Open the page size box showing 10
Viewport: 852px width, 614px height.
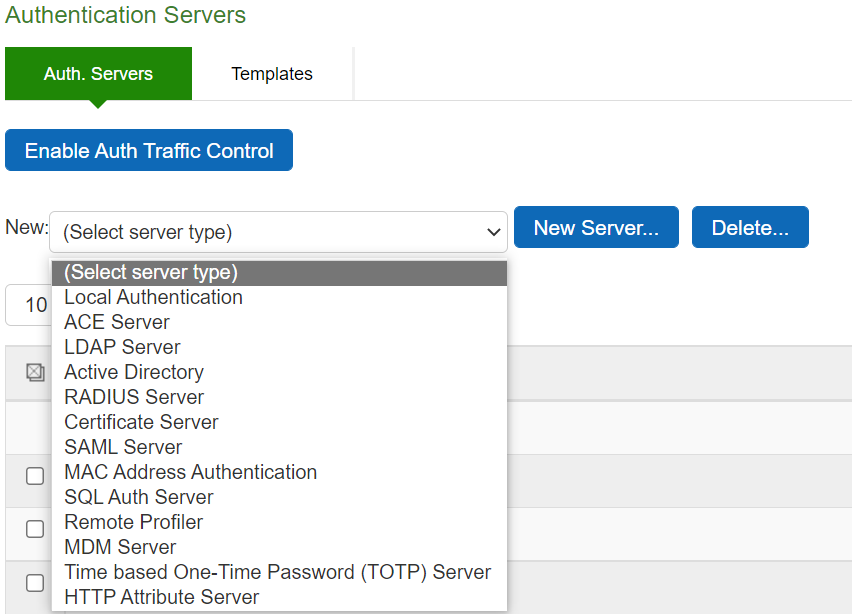(29, 305)
